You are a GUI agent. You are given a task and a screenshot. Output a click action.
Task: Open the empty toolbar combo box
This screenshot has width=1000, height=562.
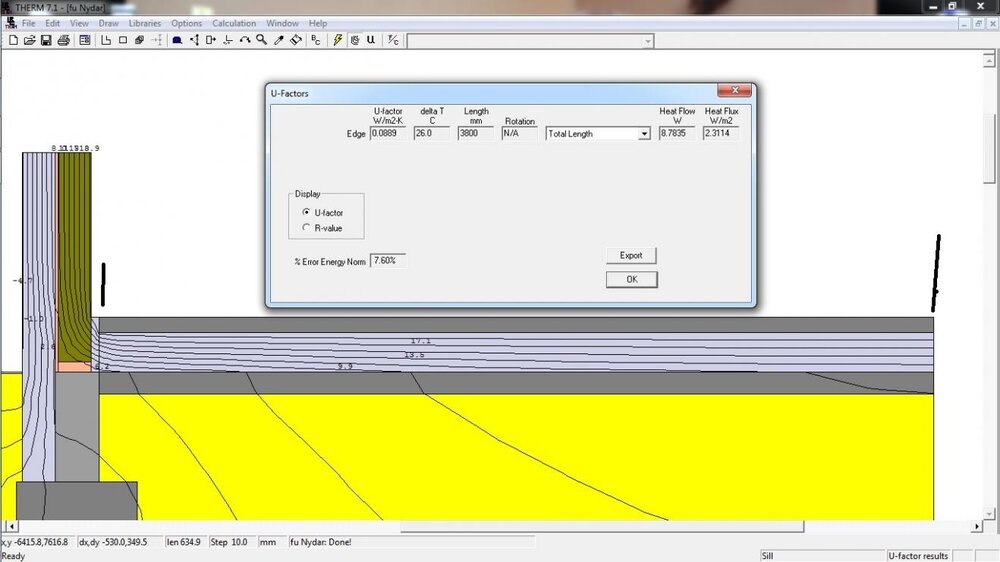(648, 41)
